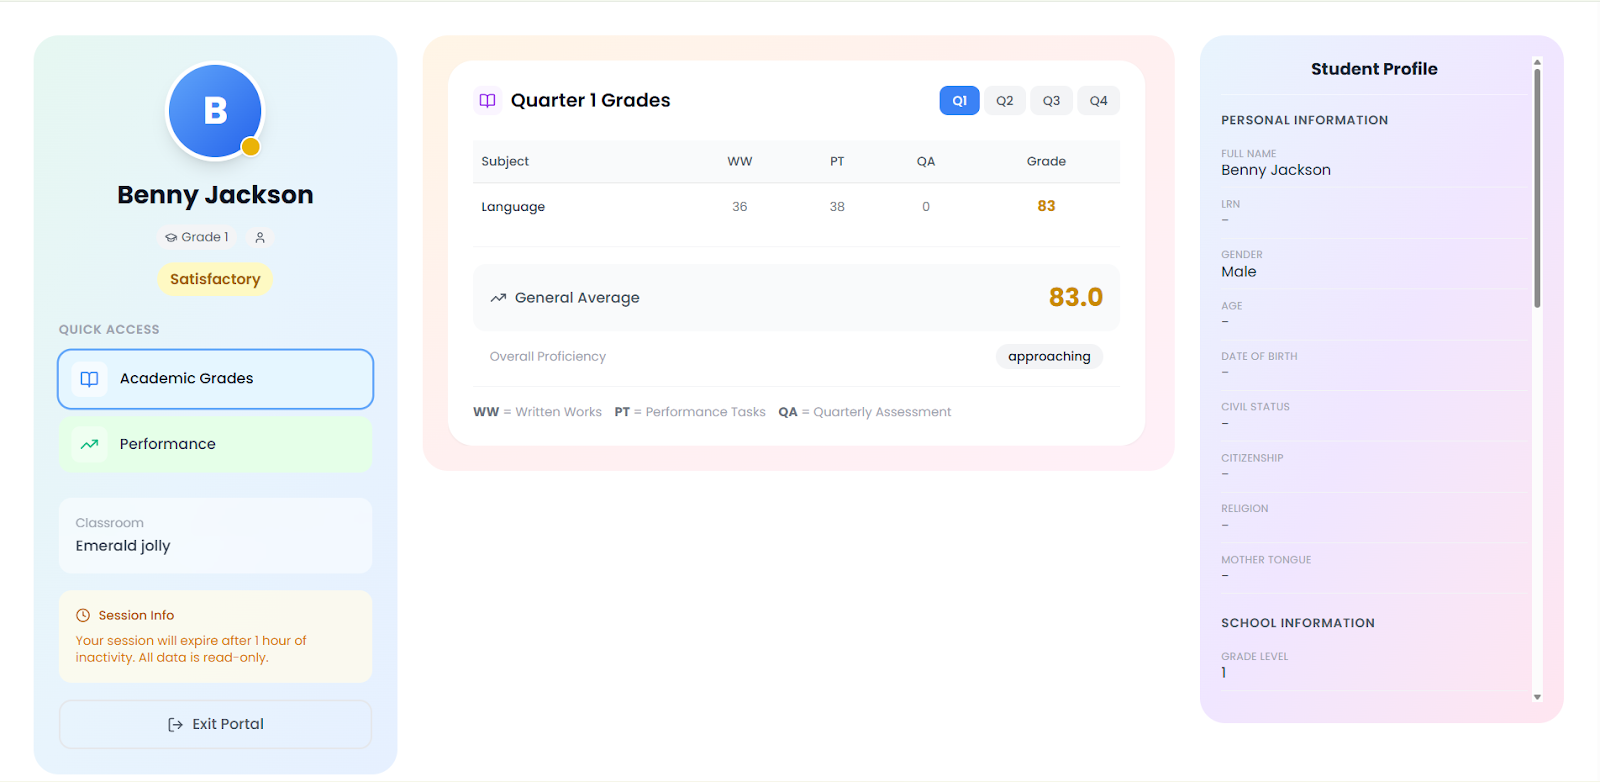Click the clock icon by Session Info
1600x782 pixels.
pyautogui.click(x=83, y=615)
